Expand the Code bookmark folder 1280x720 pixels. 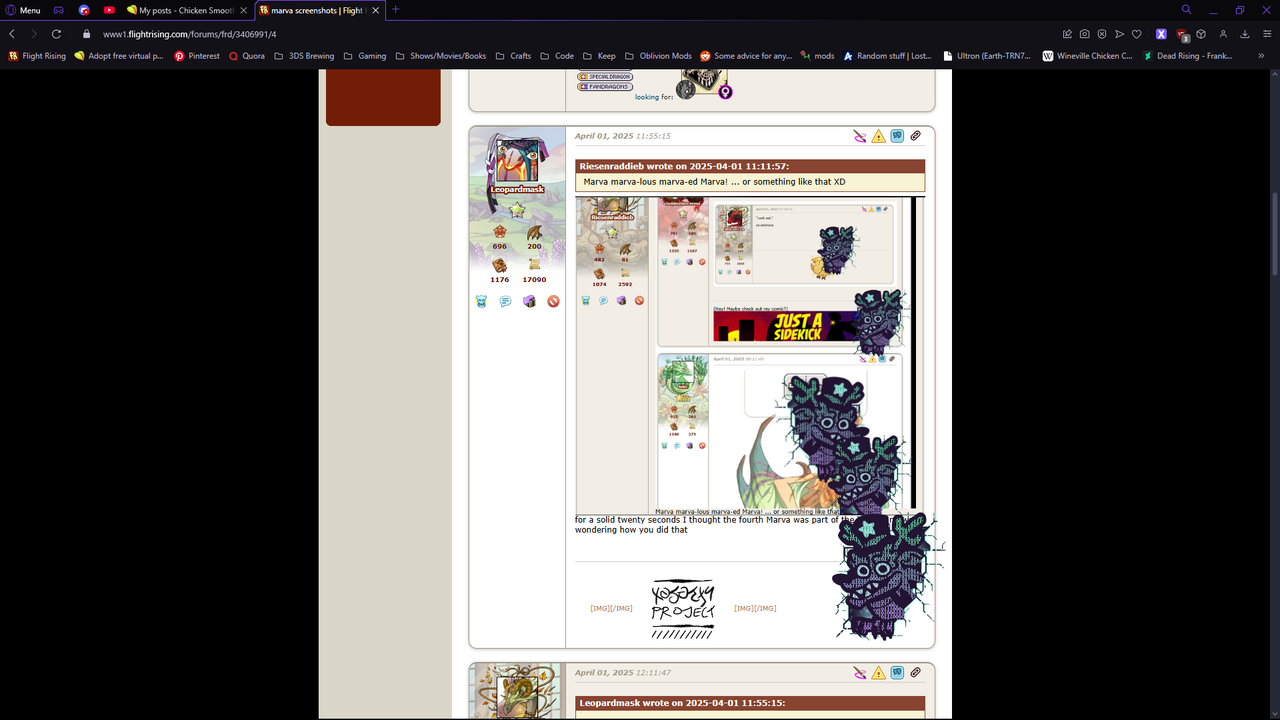557,56
